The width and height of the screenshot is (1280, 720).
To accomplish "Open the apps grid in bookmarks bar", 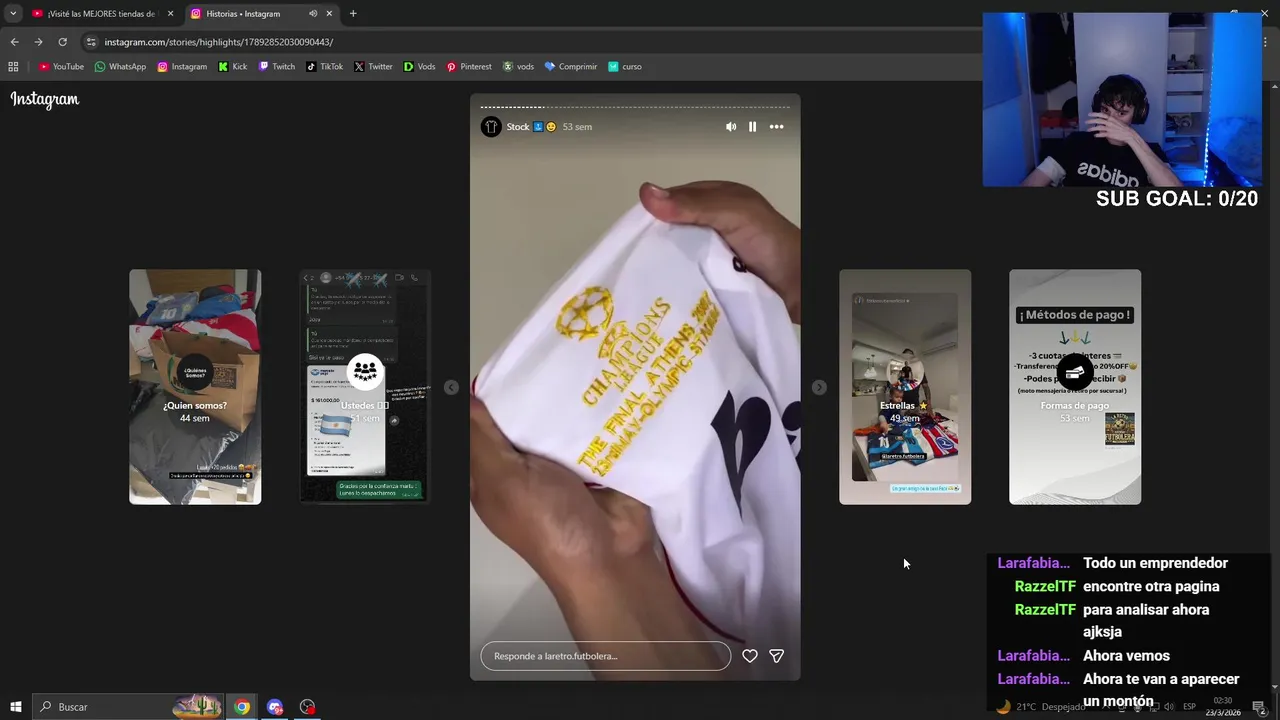I will click(13, 67).
